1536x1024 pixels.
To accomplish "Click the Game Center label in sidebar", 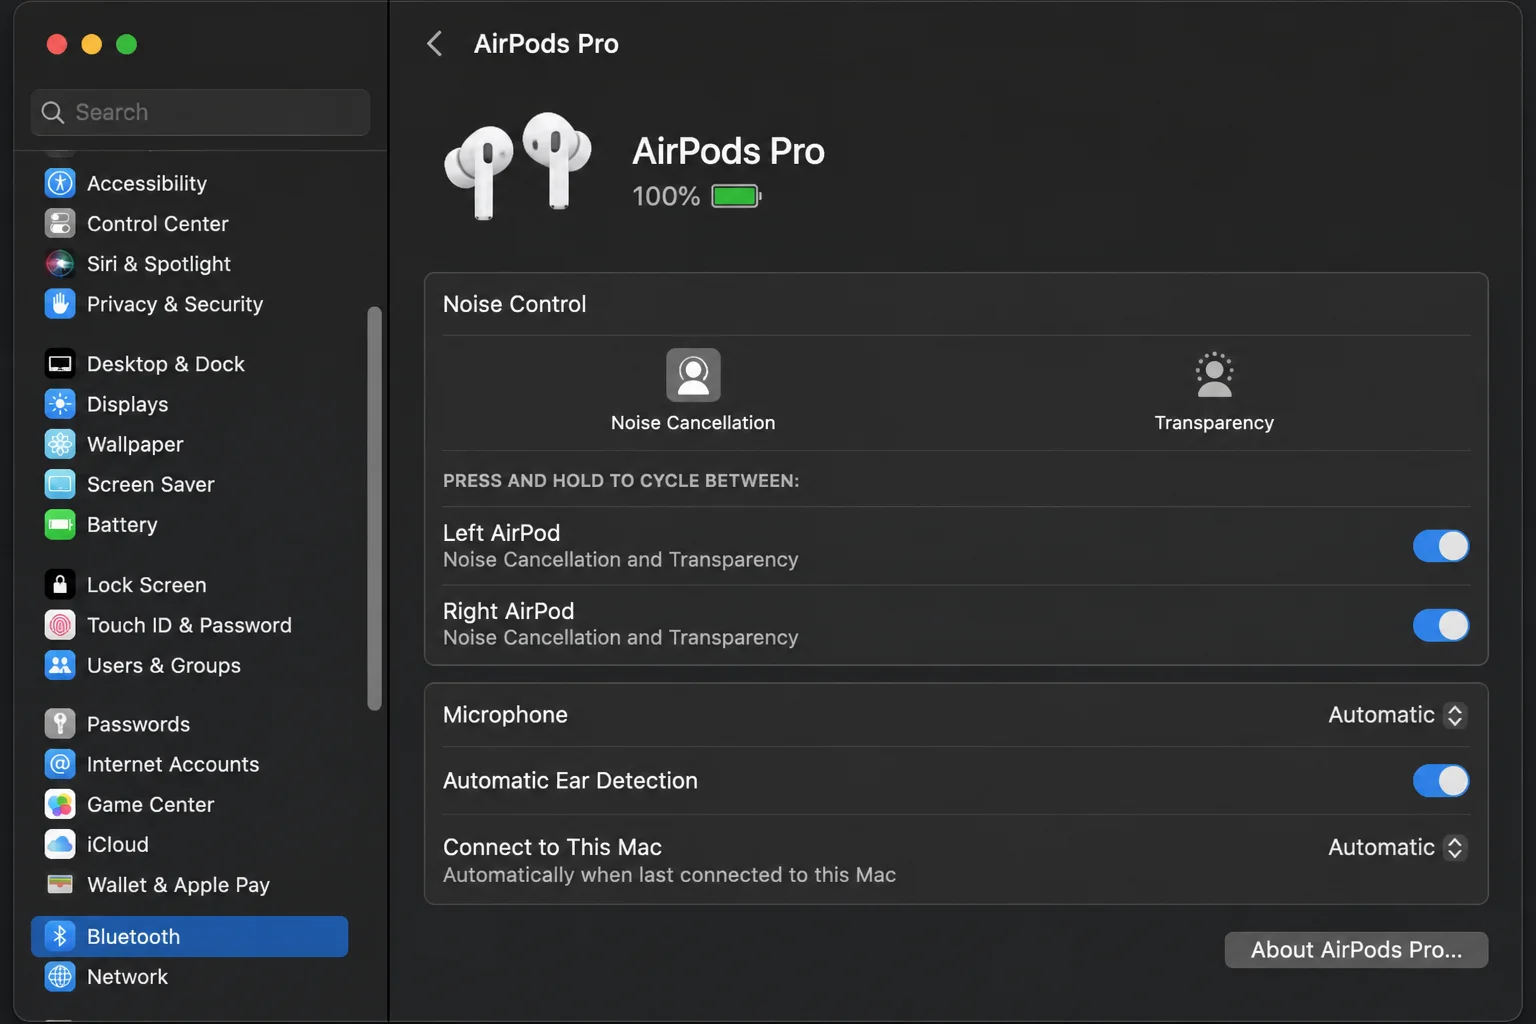I will (151, 804).
